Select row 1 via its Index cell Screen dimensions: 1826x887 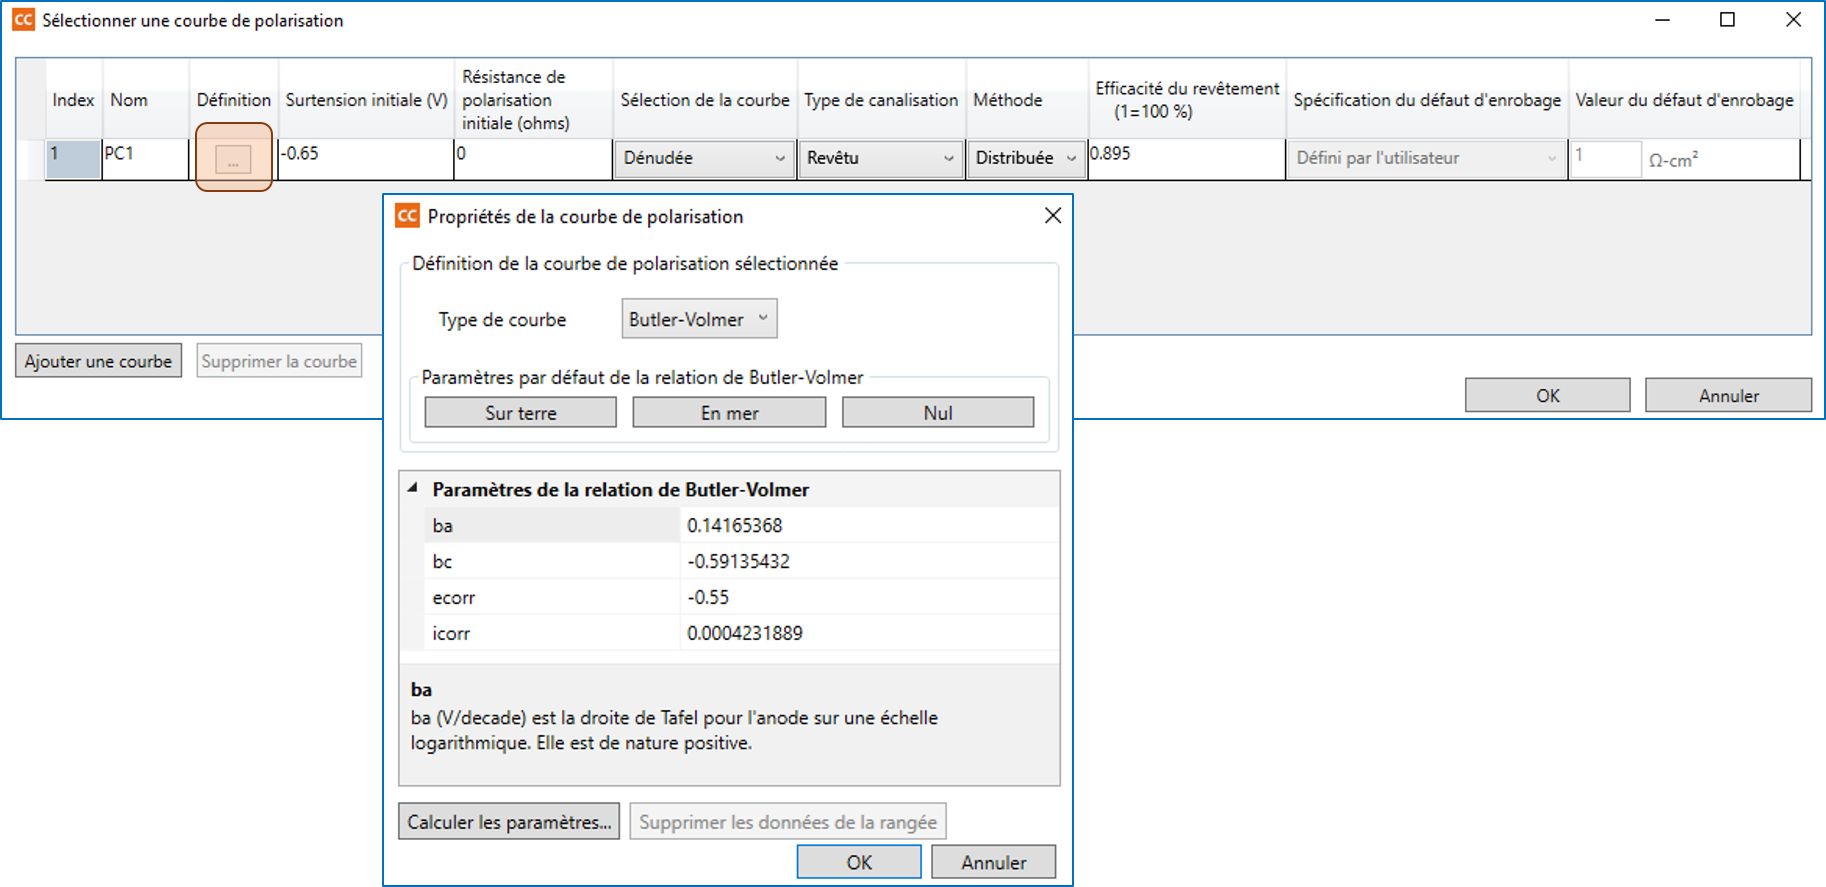(73, 159)
